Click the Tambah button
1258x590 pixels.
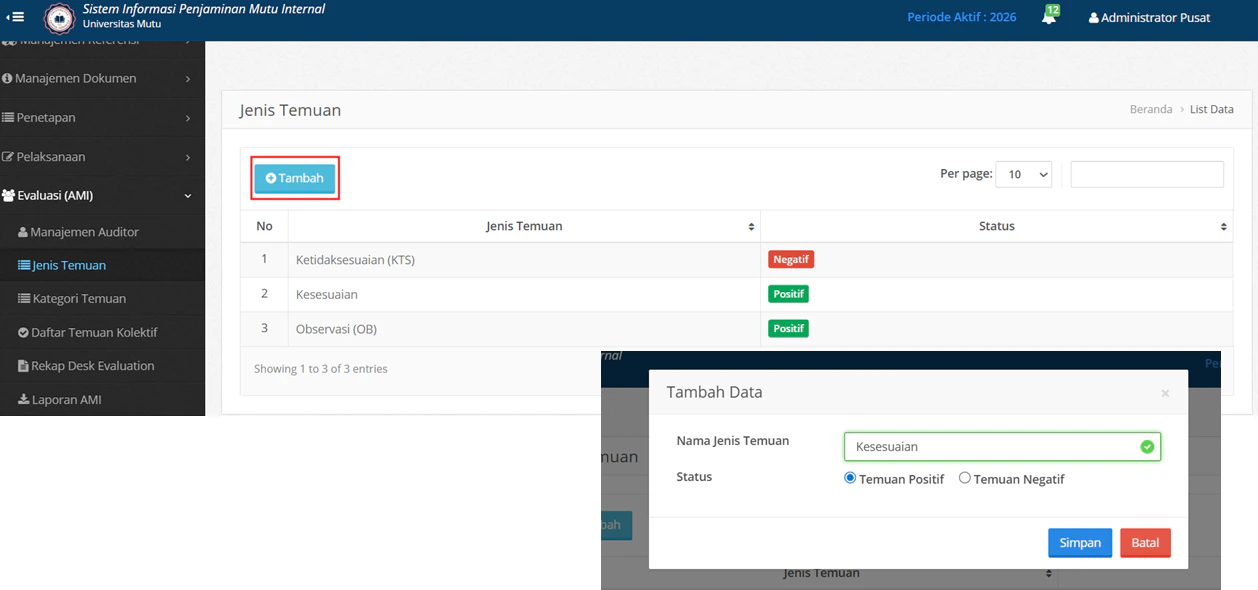pyautogui.click(x=295, y=178)
